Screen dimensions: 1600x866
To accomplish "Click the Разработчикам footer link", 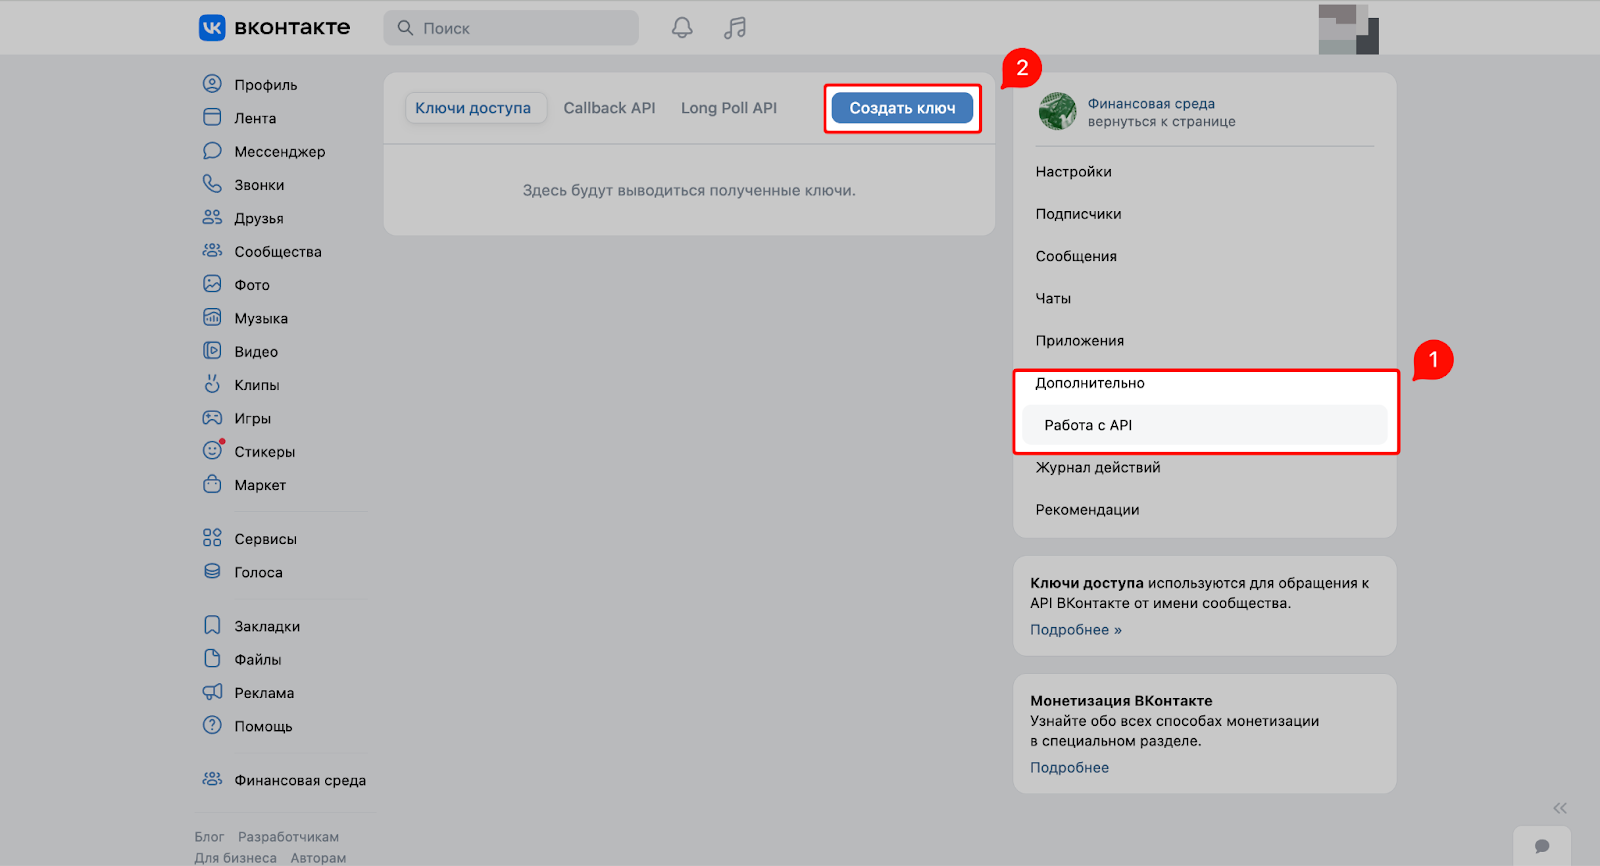I will [288, 837].
